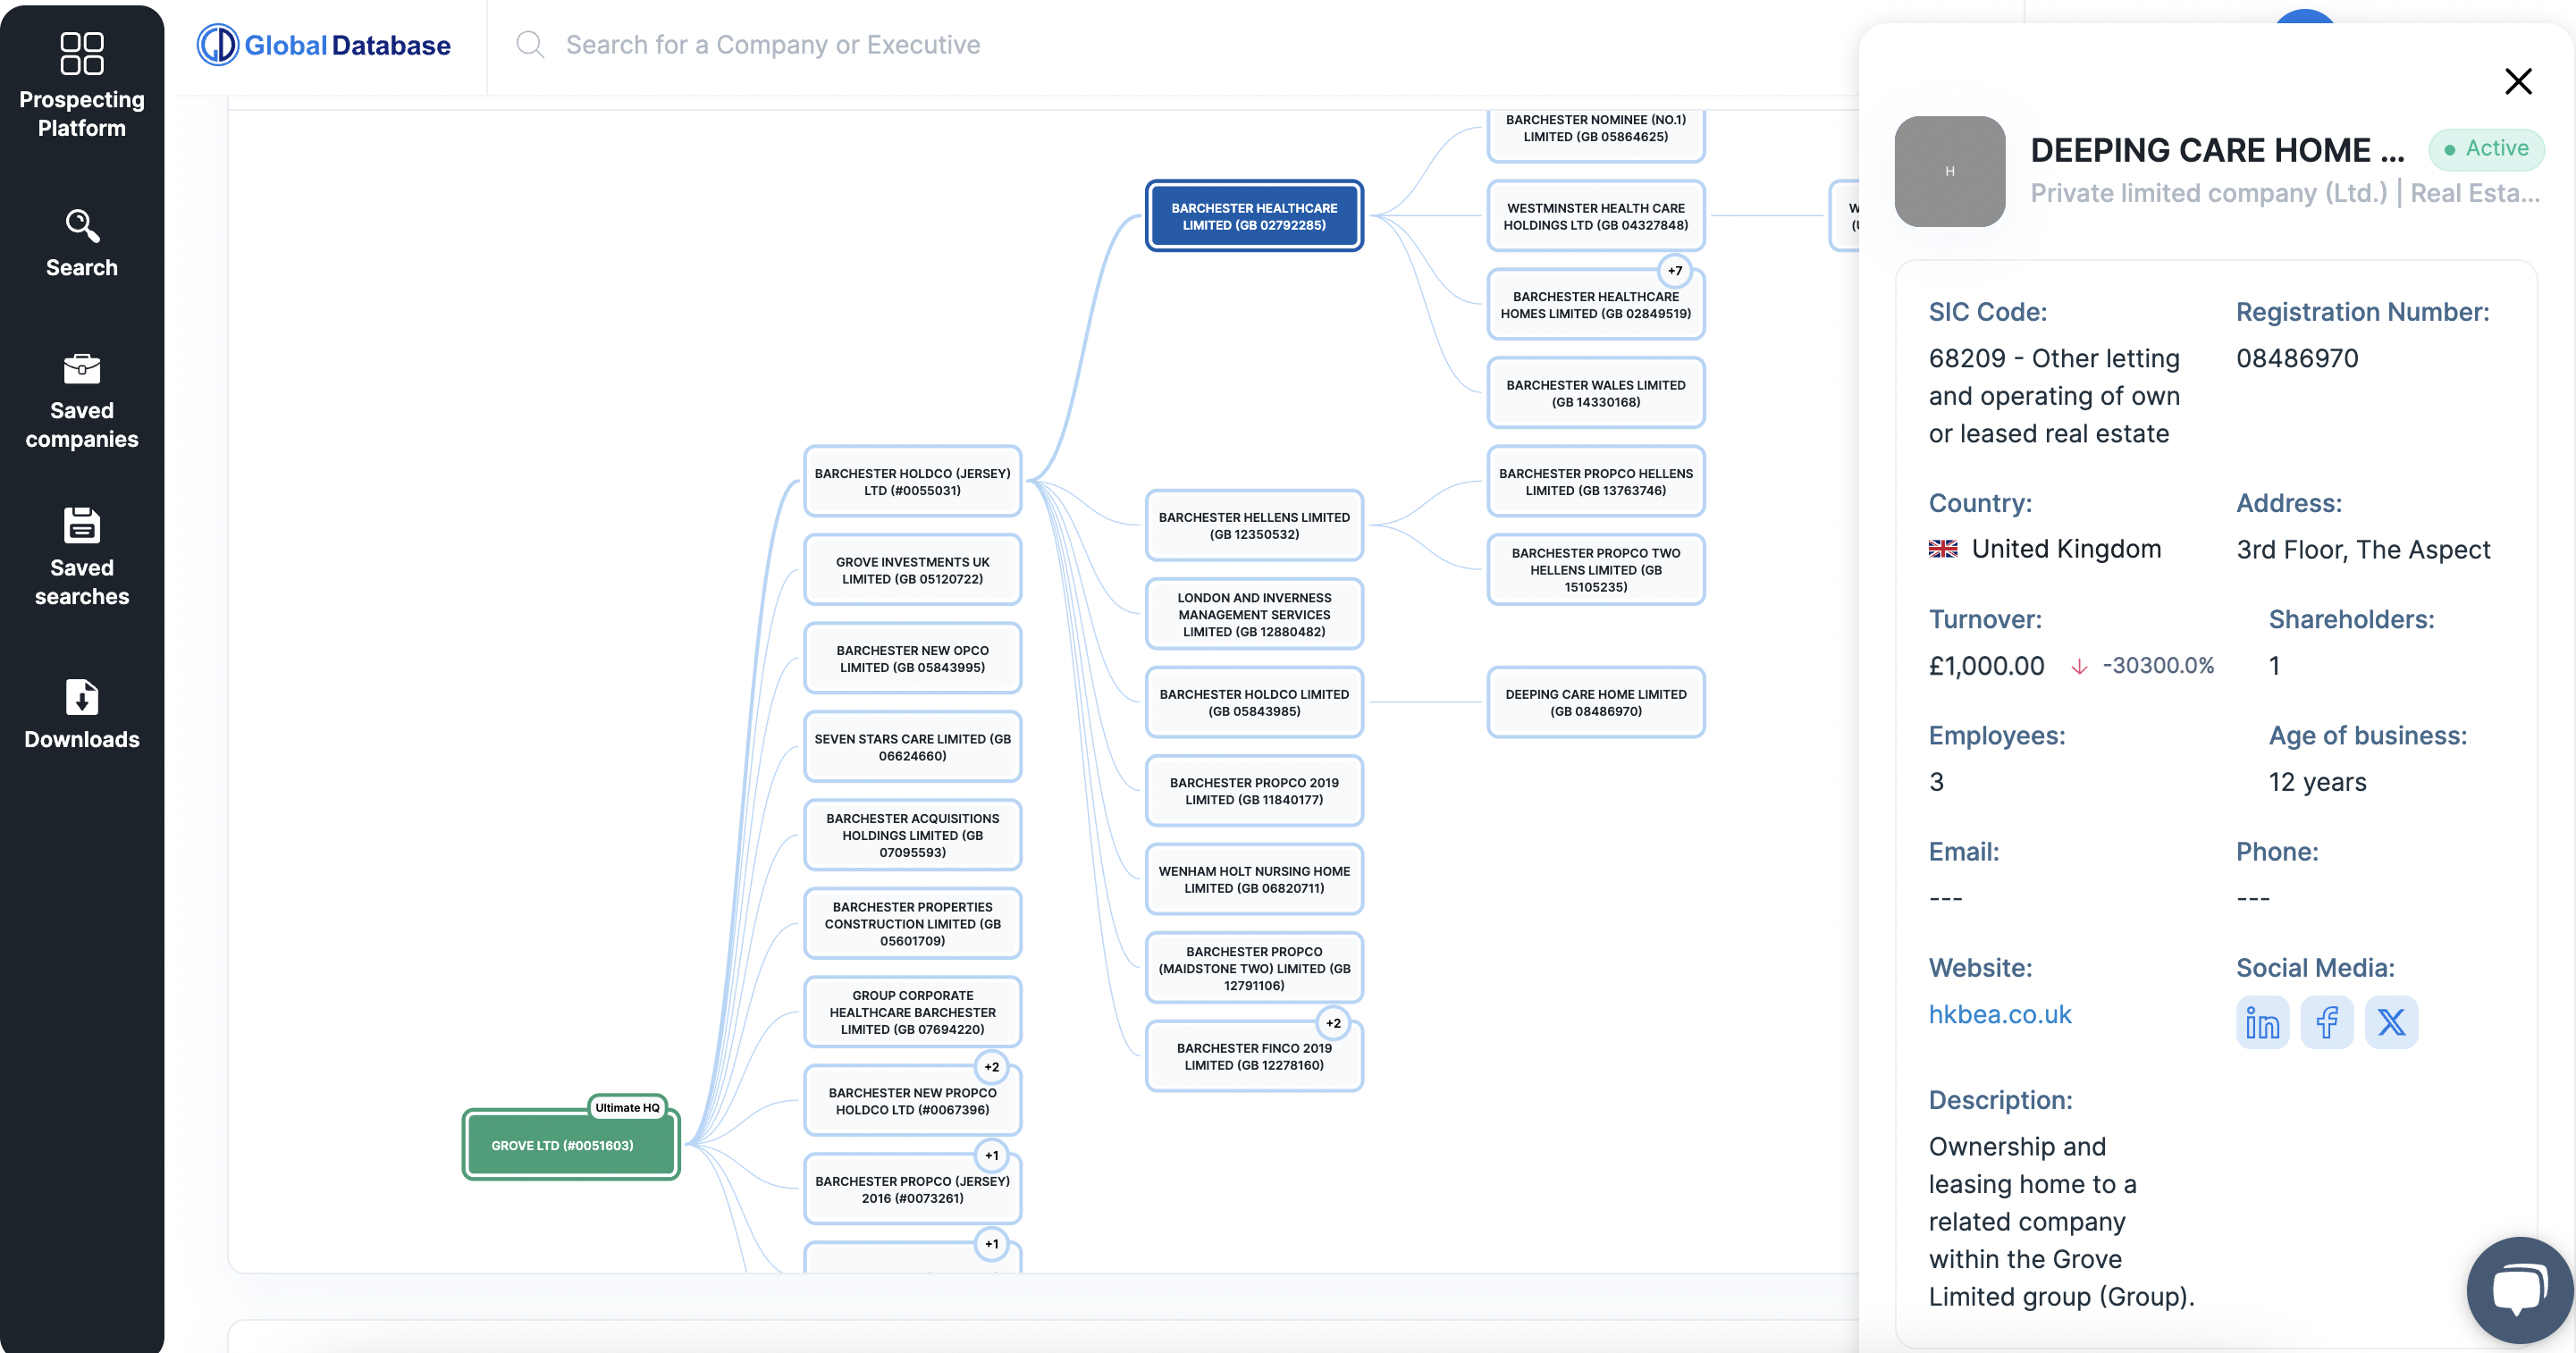The width and height of the screenshot is (2576, 1353).
Task: Select Barchester Propco (Jersey) 2016 node
Action: (912, 1189)
